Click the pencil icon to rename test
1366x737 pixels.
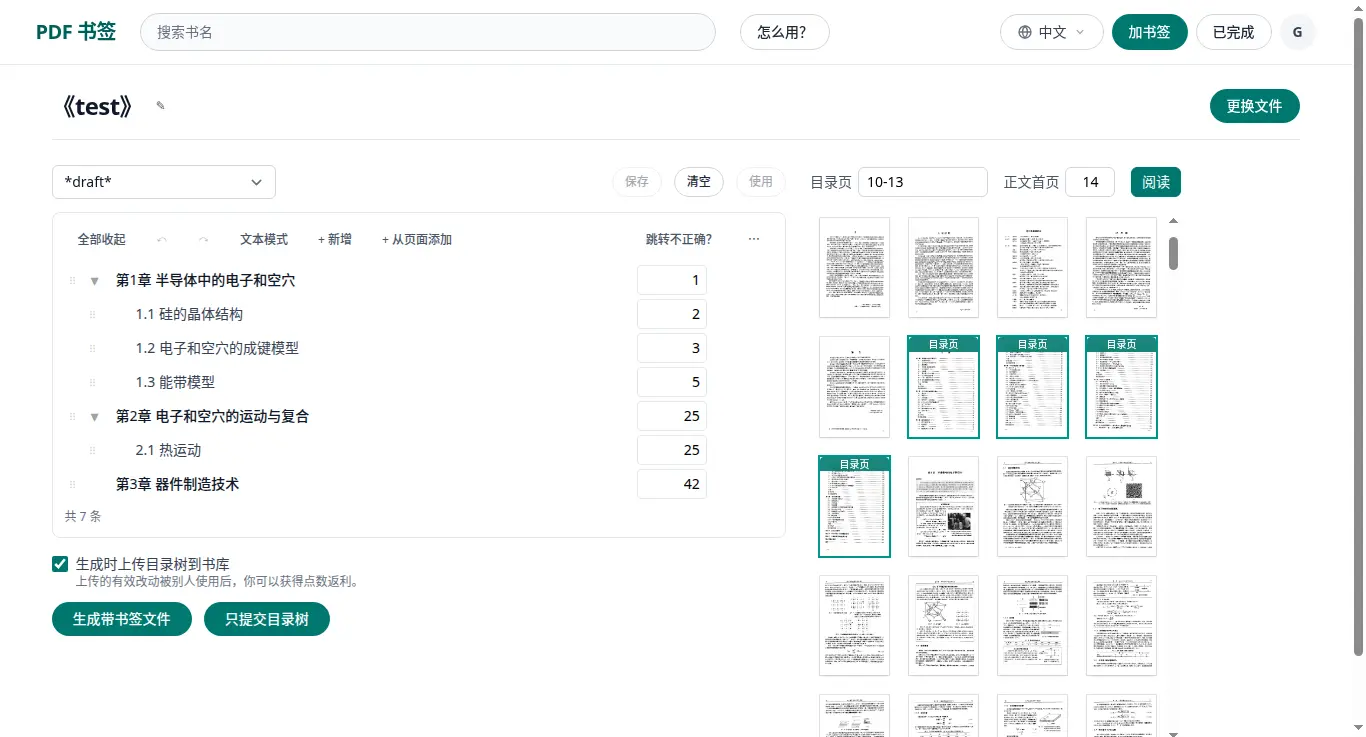160,106
